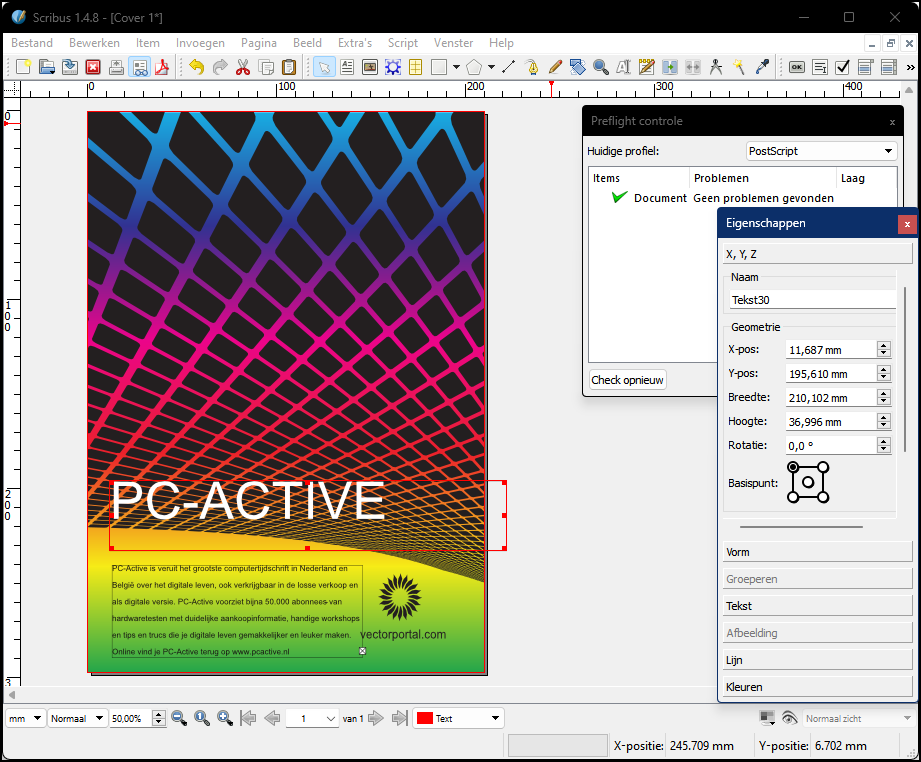Expand the Tekst properties section

817,606
